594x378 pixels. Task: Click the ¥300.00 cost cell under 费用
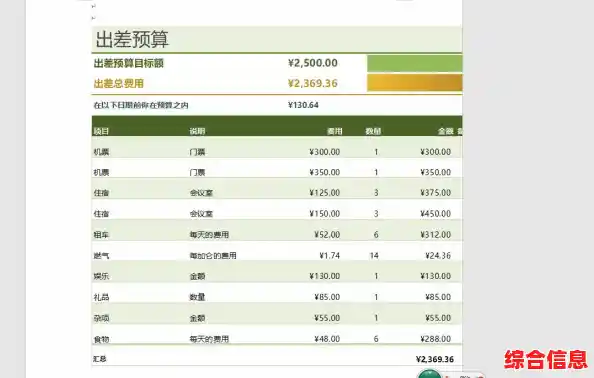[x=325, y=152]
